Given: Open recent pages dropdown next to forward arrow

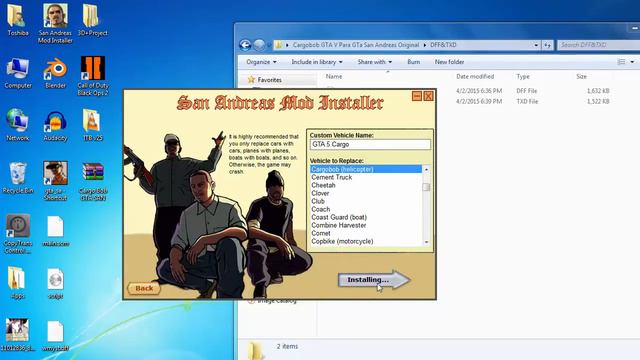Looking at the screenshot, I should coord(269,45).
